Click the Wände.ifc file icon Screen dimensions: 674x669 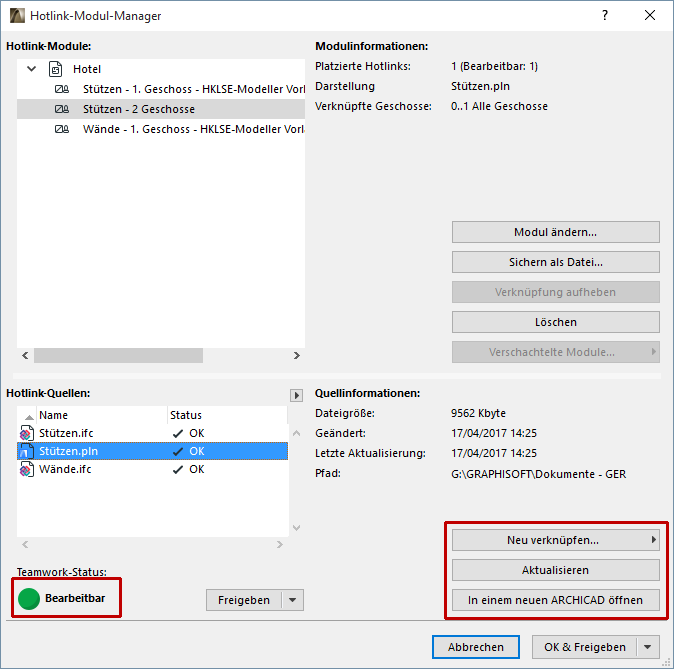pyautogui.click(x=27, y=469)
